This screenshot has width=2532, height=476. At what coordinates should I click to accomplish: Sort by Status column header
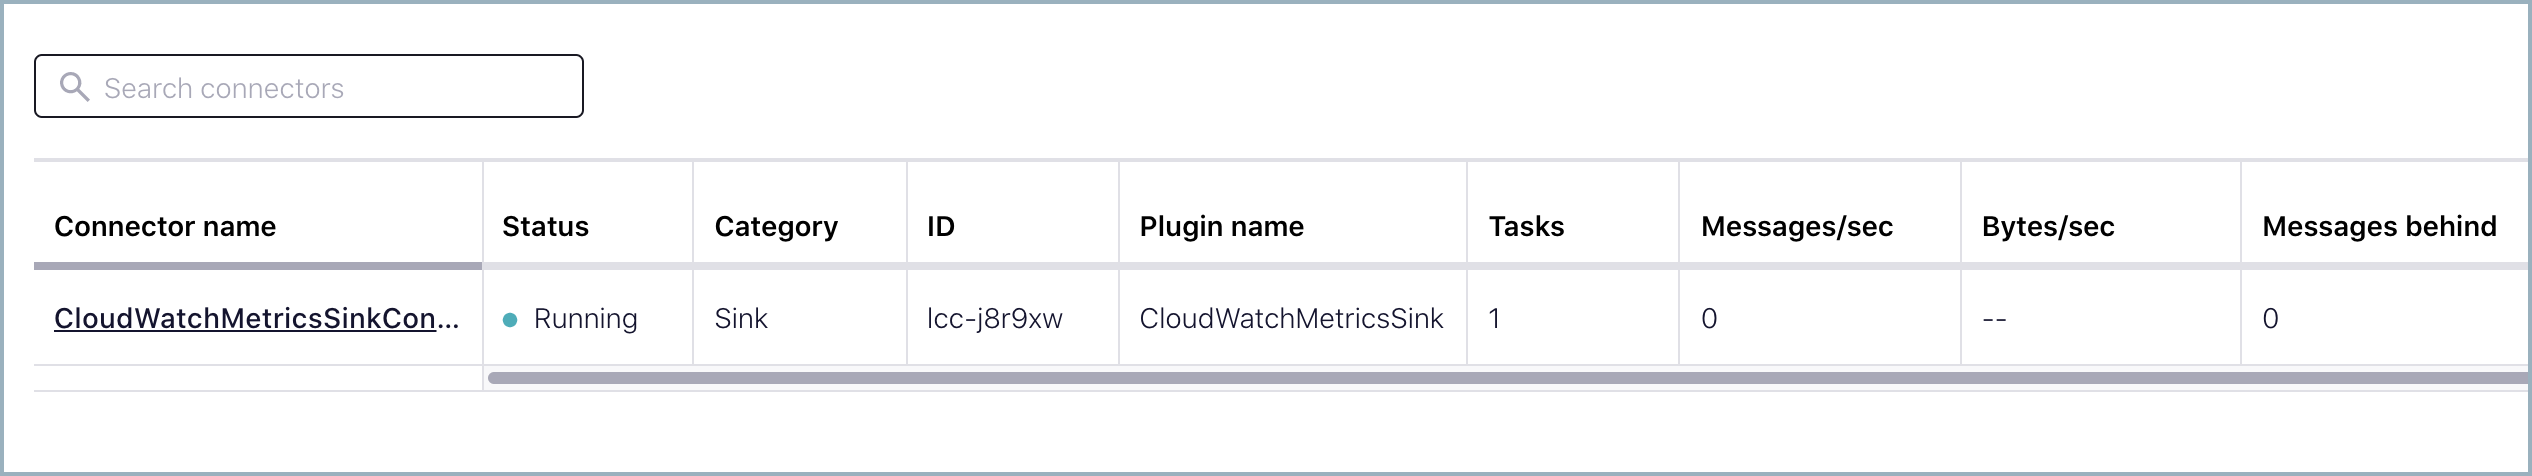545,226
